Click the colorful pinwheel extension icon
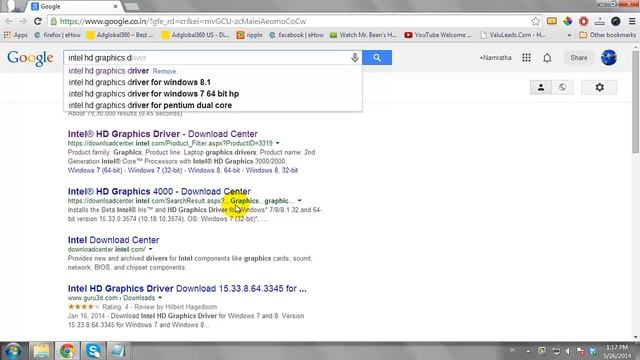Image resolution: width=640 pixels, height=360 pixels. click(567, 21)
